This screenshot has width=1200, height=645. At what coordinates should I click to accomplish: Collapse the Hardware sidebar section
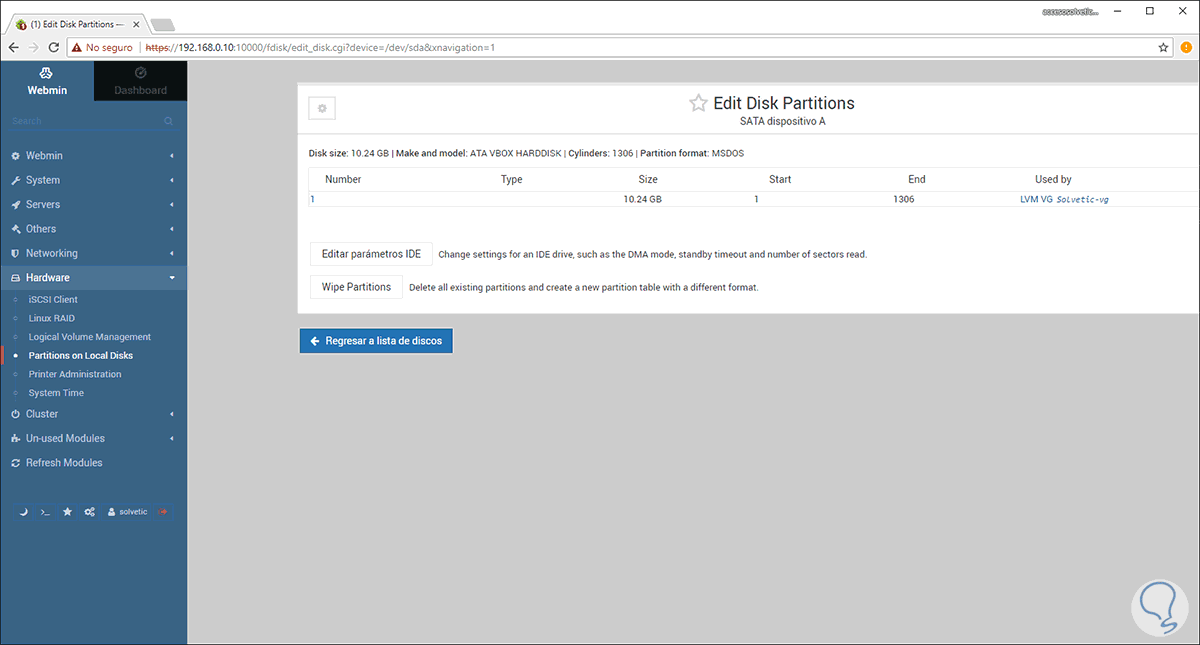[x=93, y=278]
